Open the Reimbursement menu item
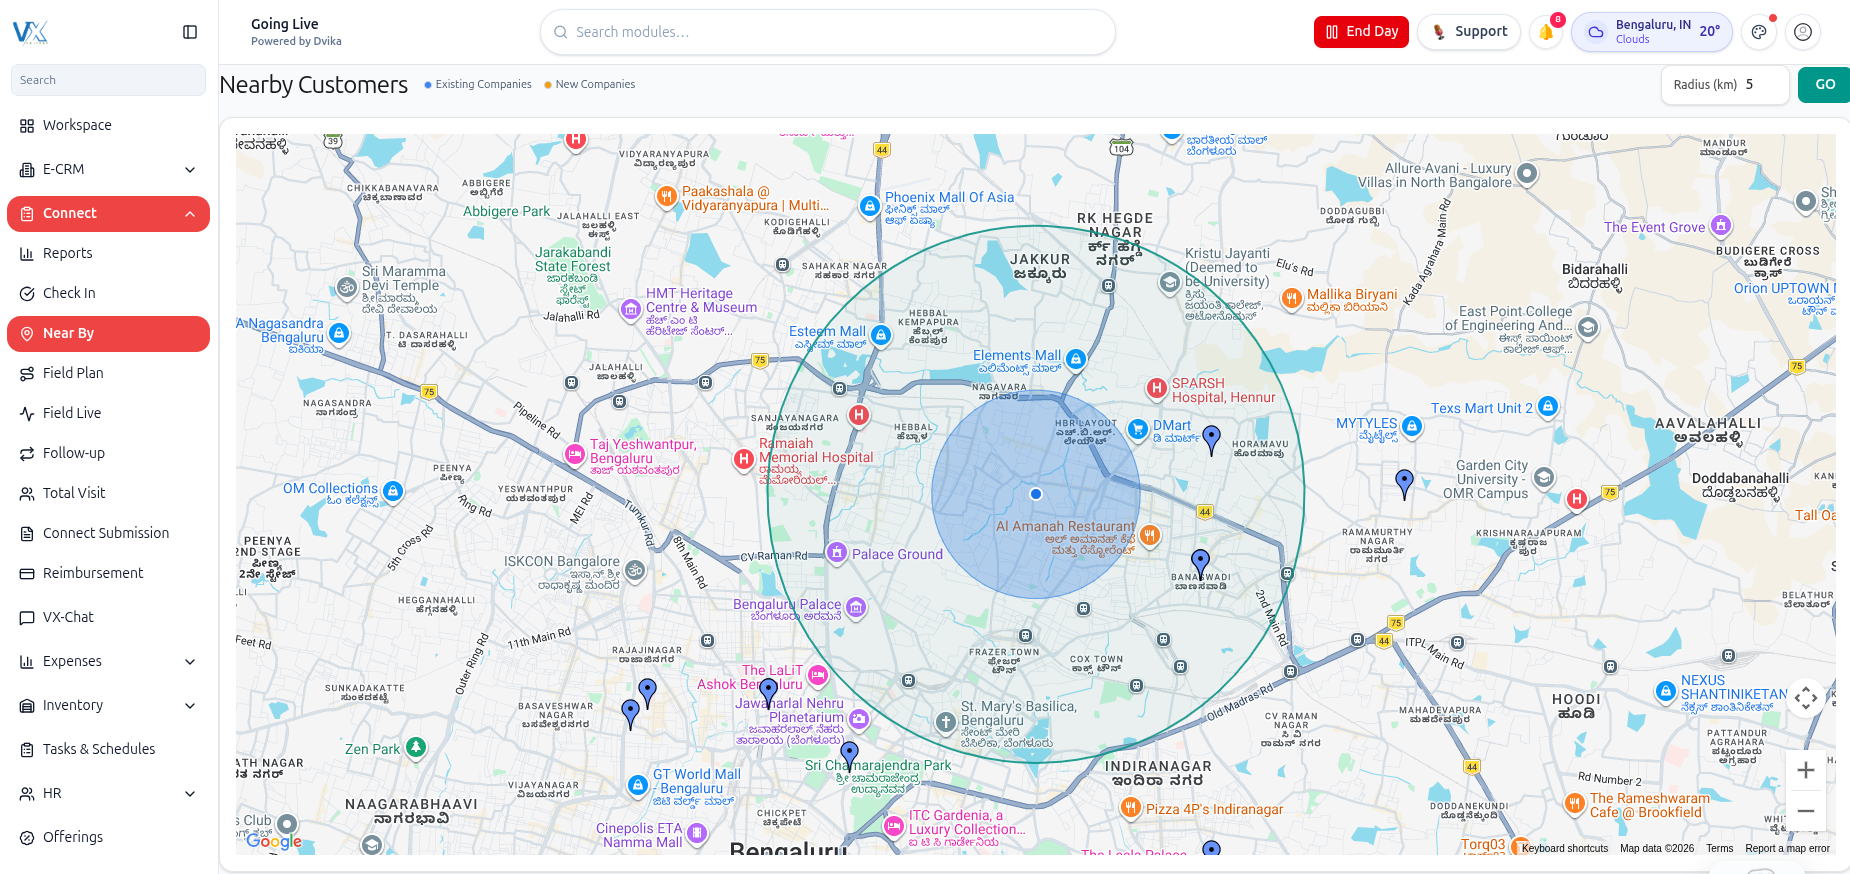 pos(93,573)
